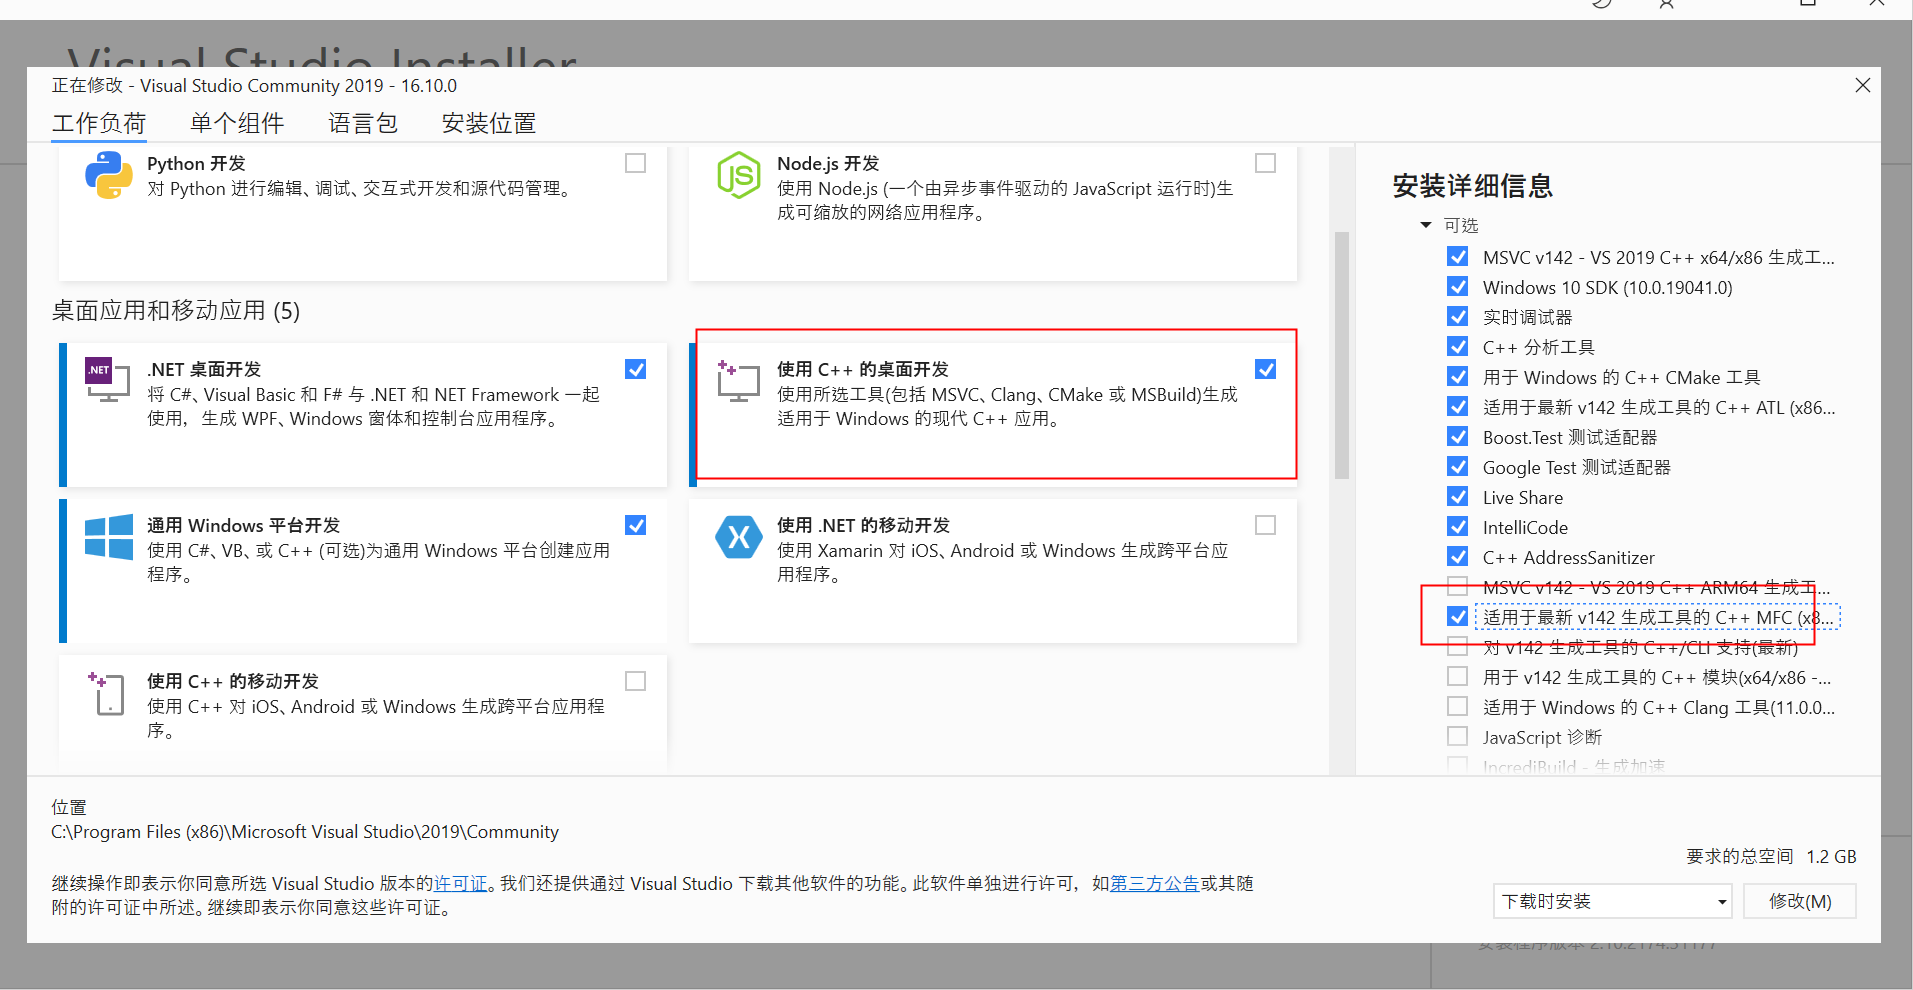Uncheck the IntelliCode component
The image size is (1913, 990).
1458,527
